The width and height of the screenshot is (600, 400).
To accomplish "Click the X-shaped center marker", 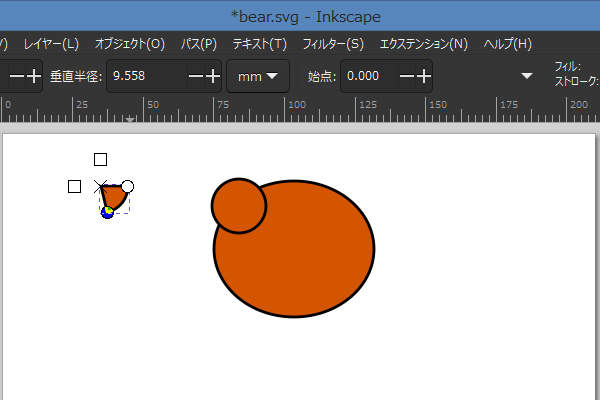I will tap(100, 186).
